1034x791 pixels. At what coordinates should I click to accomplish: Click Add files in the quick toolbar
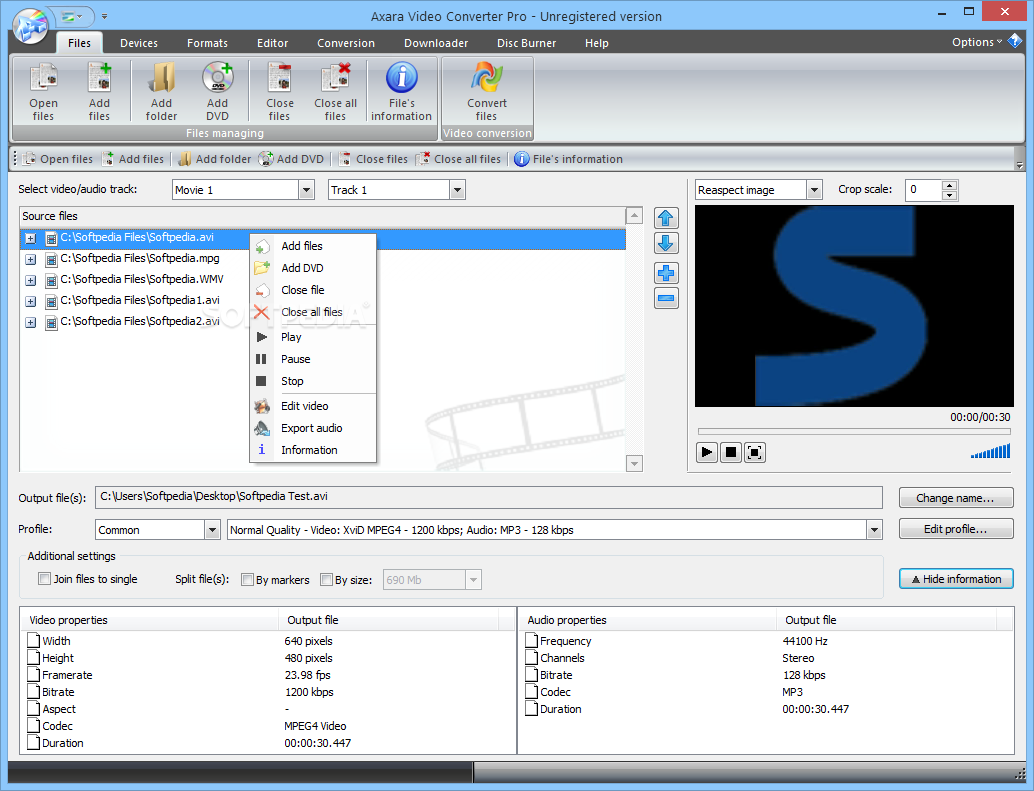[133, 159]
